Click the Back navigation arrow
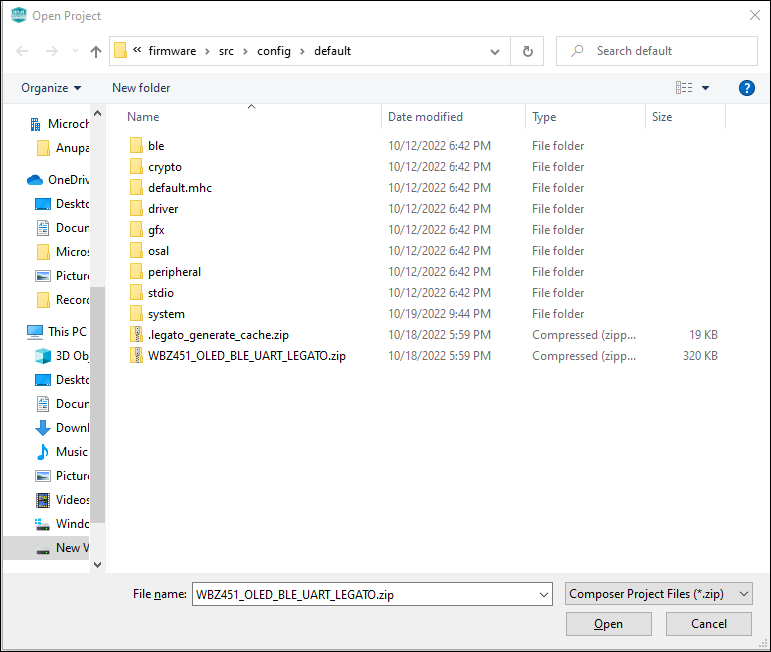 click(22, 51)
